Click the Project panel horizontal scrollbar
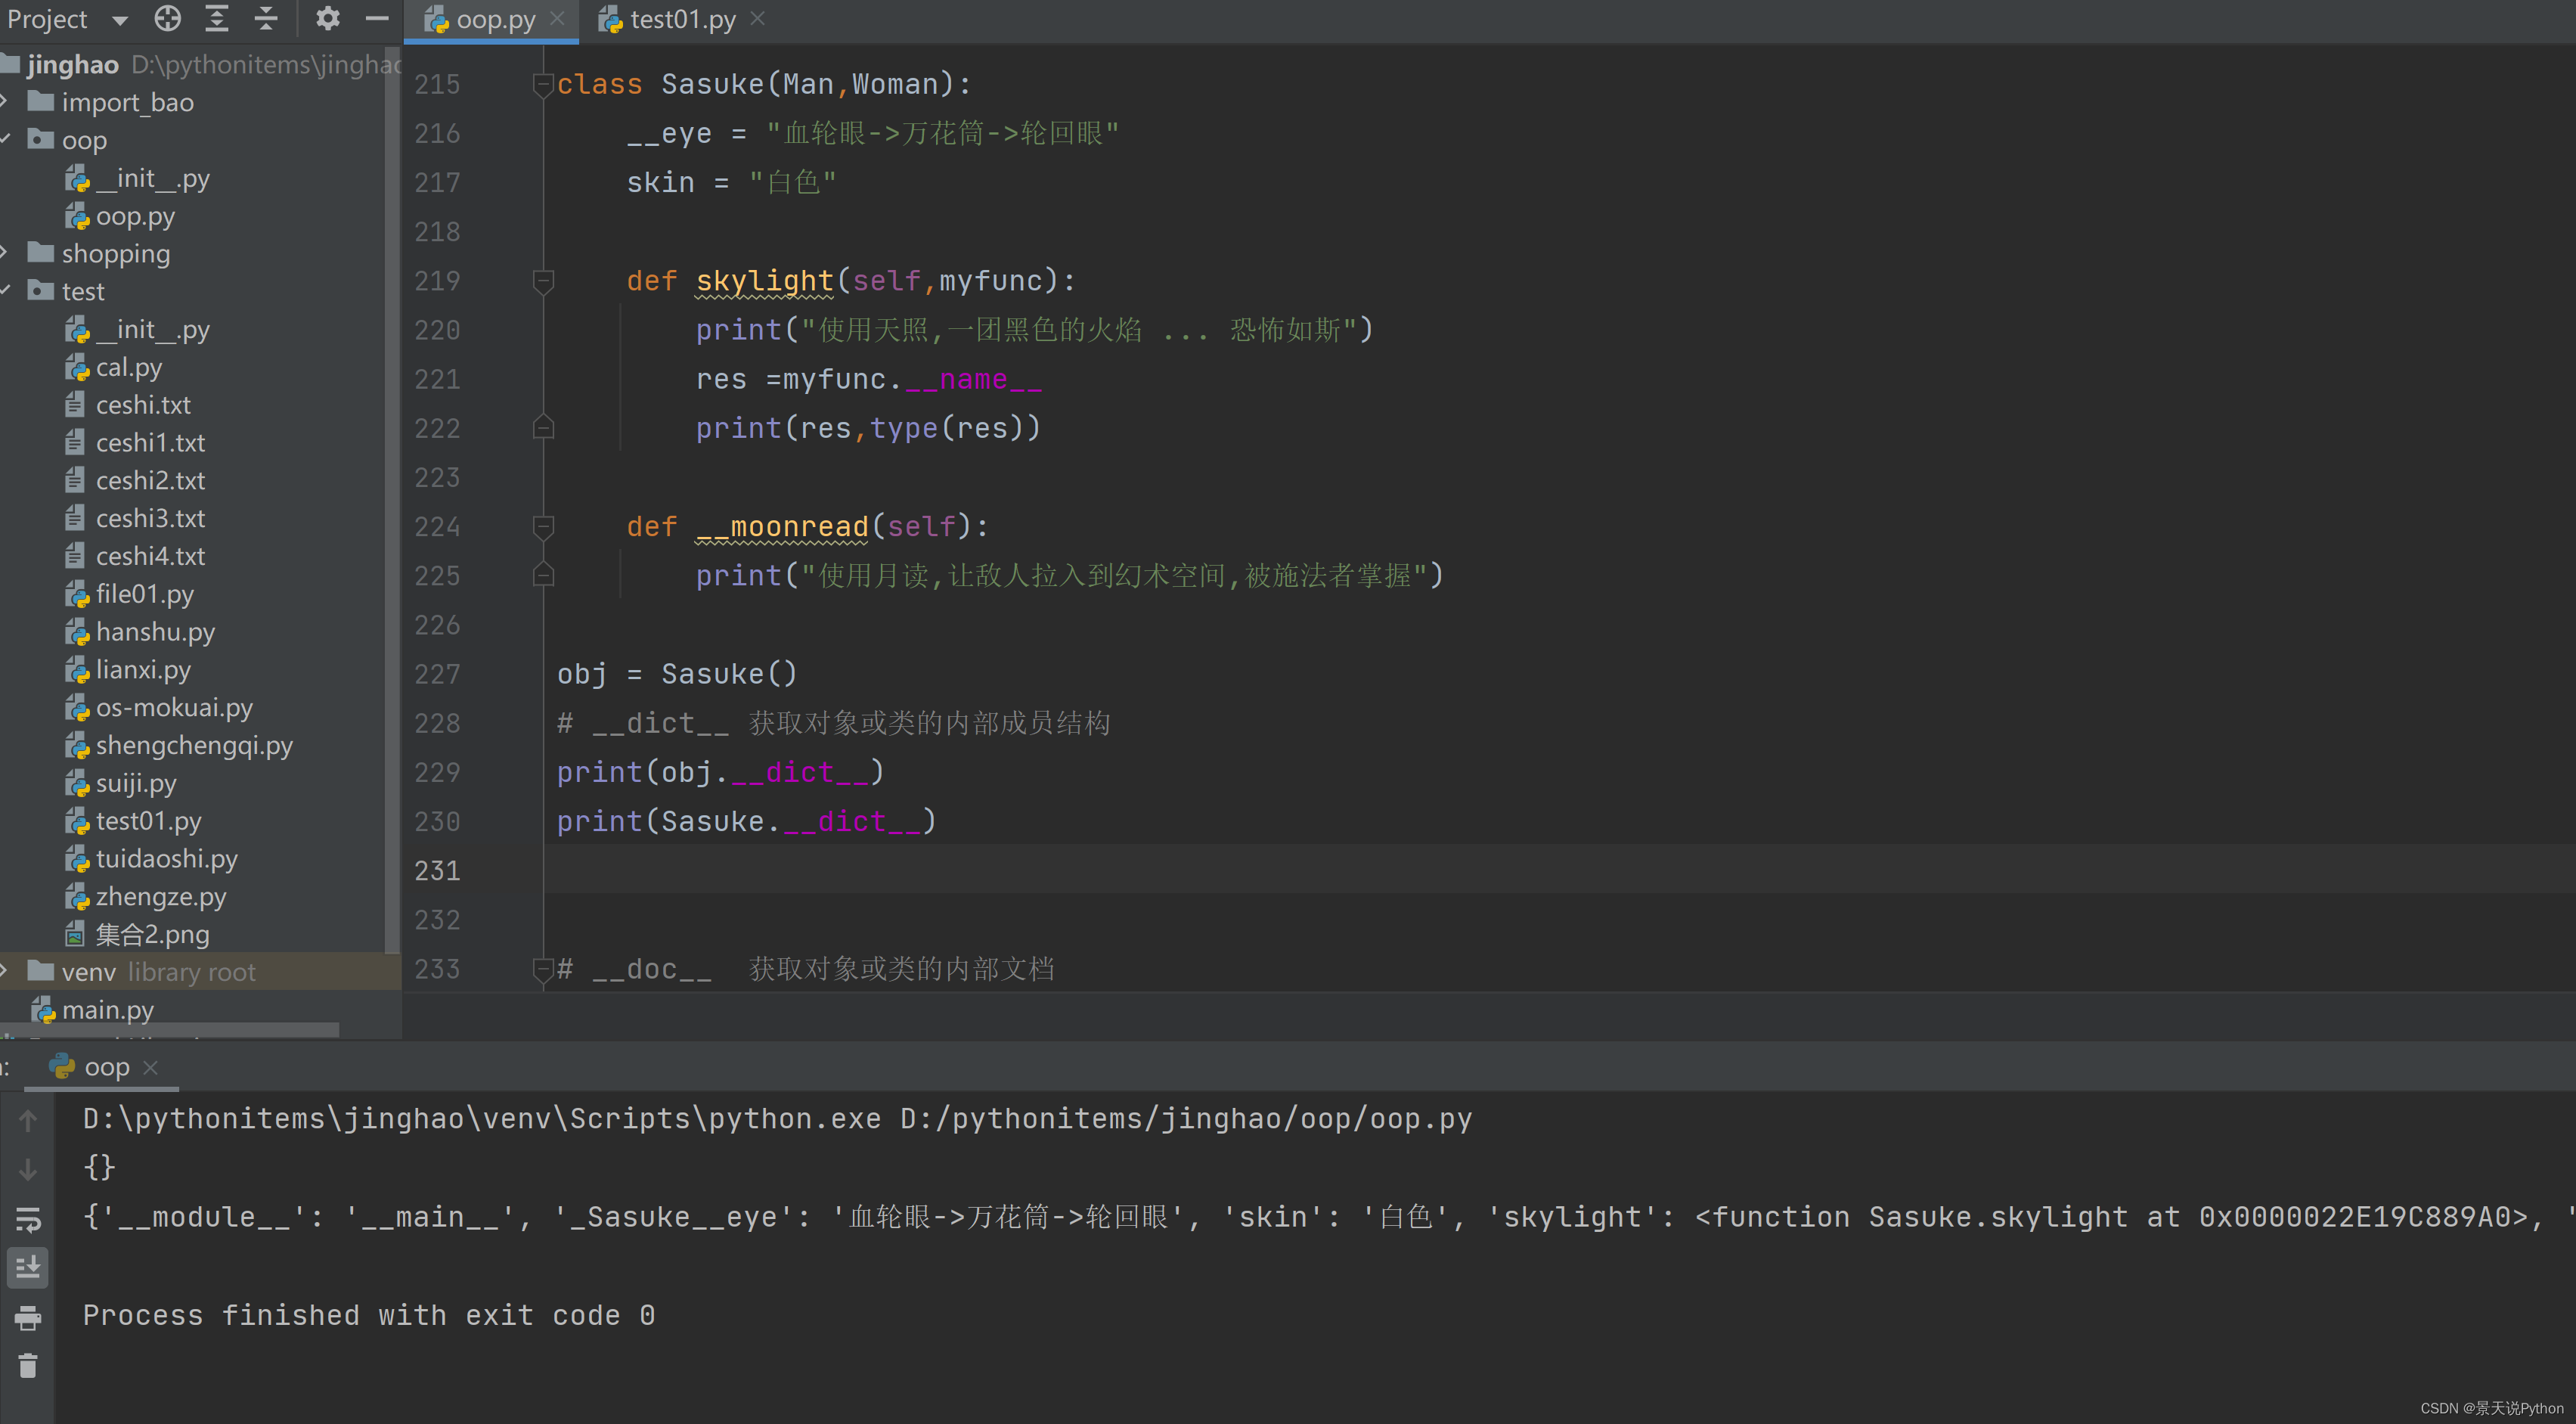 pos(170,1029)
